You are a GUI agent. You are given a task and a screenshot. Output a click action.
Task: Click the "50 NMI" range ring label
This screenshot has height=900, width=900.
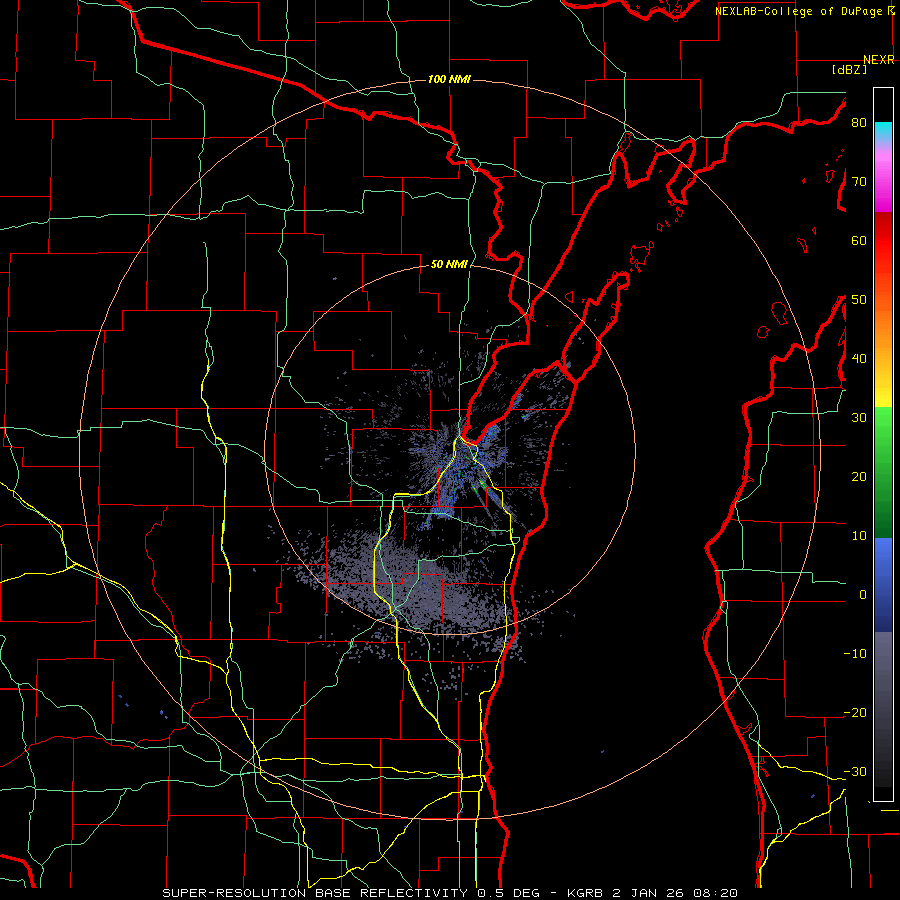449,265
